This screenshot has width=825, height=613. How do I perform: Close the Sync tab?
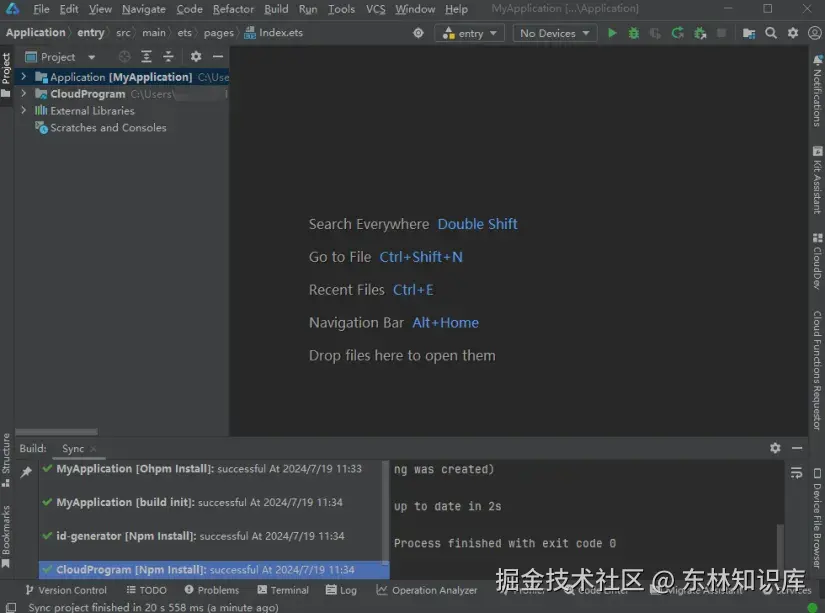coord(93,448)
